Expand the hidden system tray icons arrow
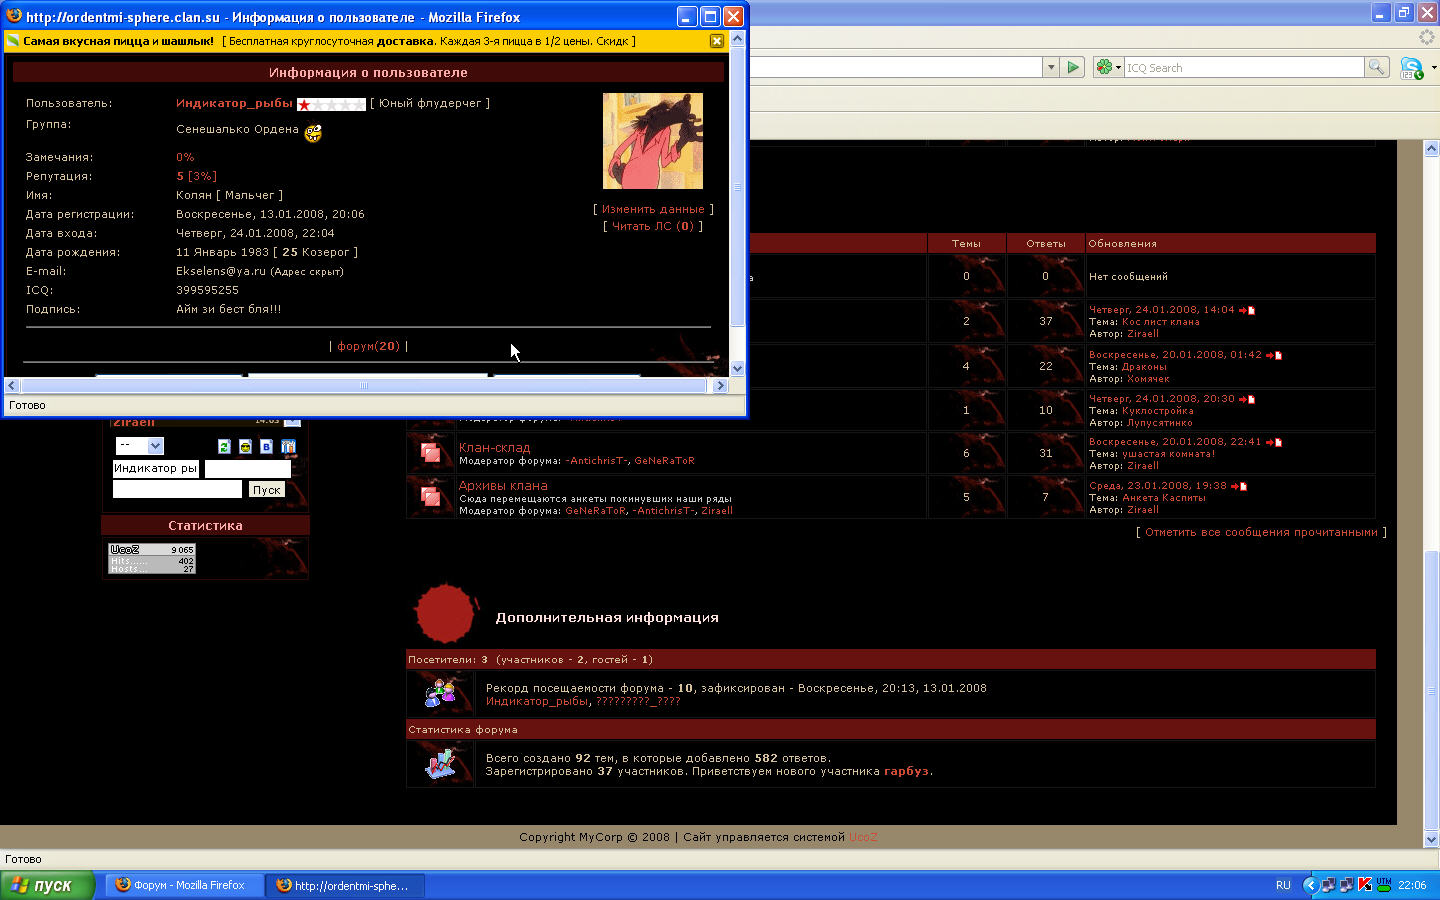1440x900 pixels. pos(1310,885)
